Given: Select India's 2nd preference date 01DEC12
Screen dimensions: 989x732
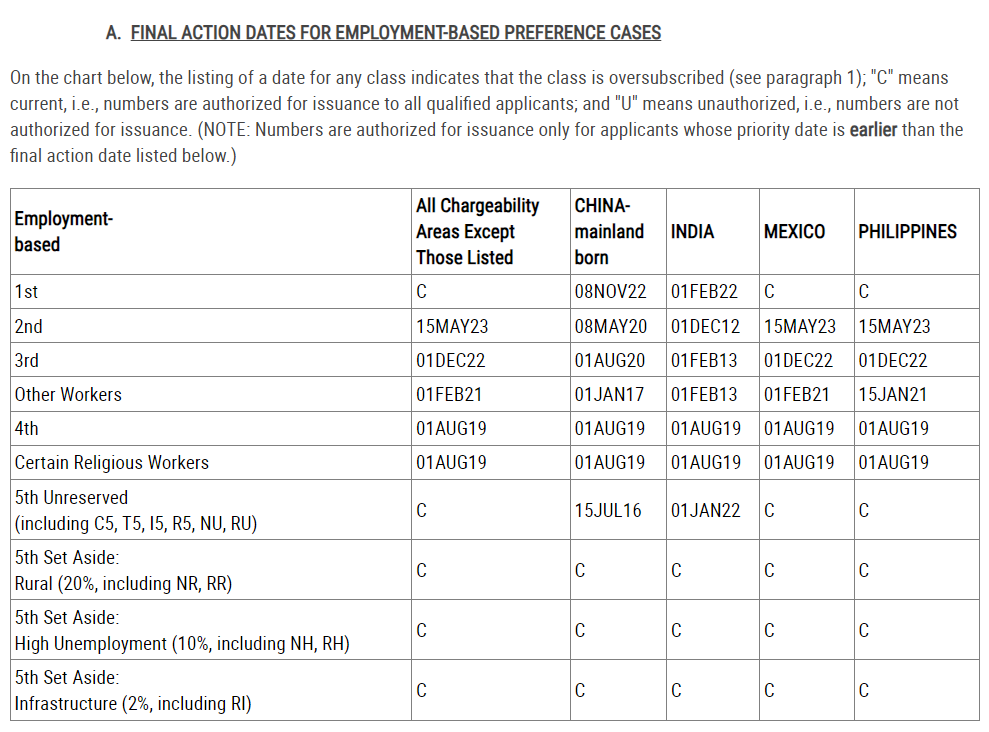Looking at the screenshot, I should (704, 327).
